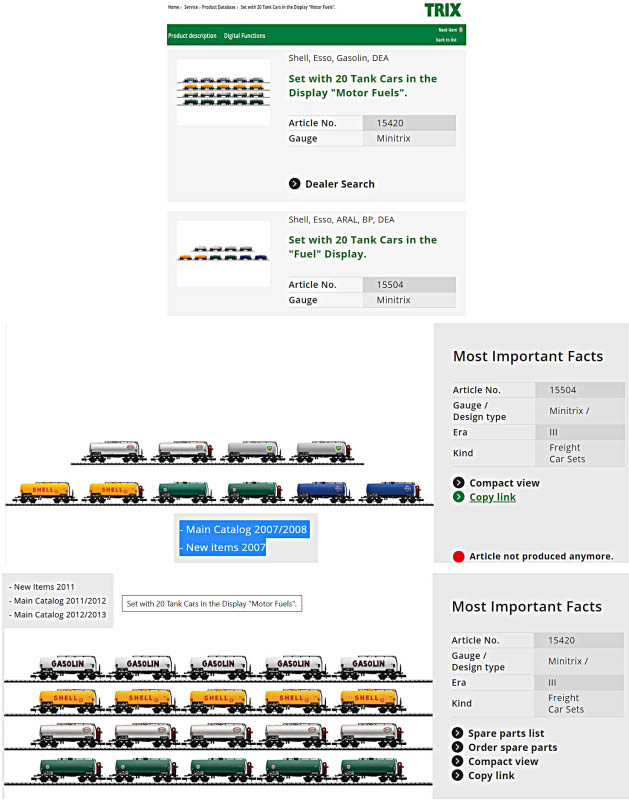This screenshot has height=800, width=629.
Task: Click the Compact view arrow icon for article 15504
Action: pos(459,483)
